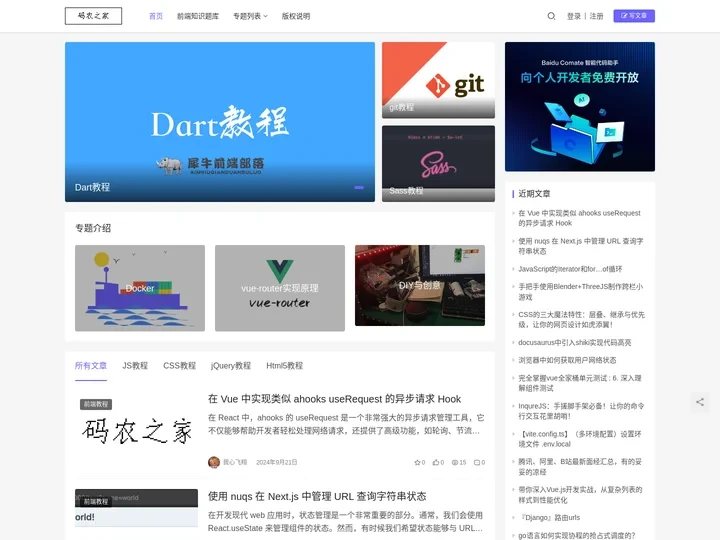Open recent post CSS的三大魔法特性

[581, 320]
